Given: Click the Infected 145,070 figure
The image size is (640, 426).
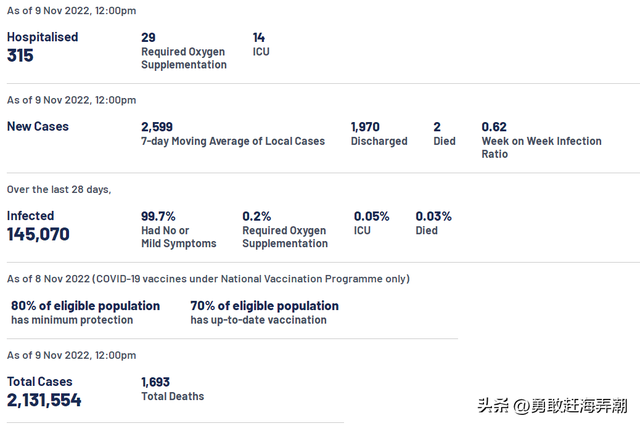Looking at the screenshot, I should point(38,234).
